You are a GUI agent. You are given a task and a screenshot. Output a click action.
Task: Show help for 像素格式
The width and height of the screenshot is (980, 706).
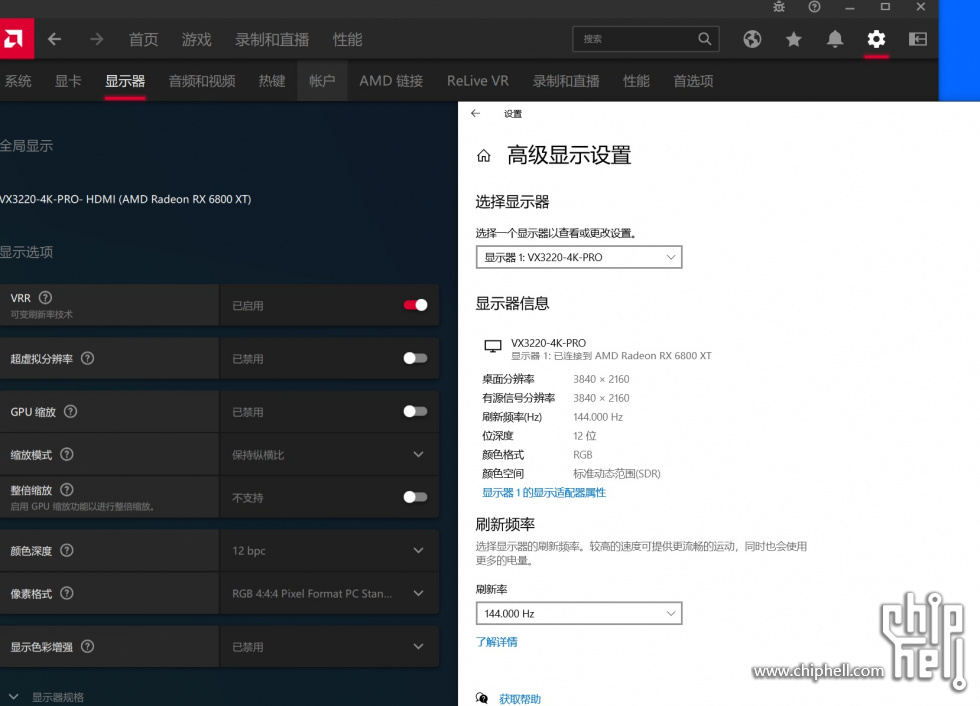pos(67,593)
